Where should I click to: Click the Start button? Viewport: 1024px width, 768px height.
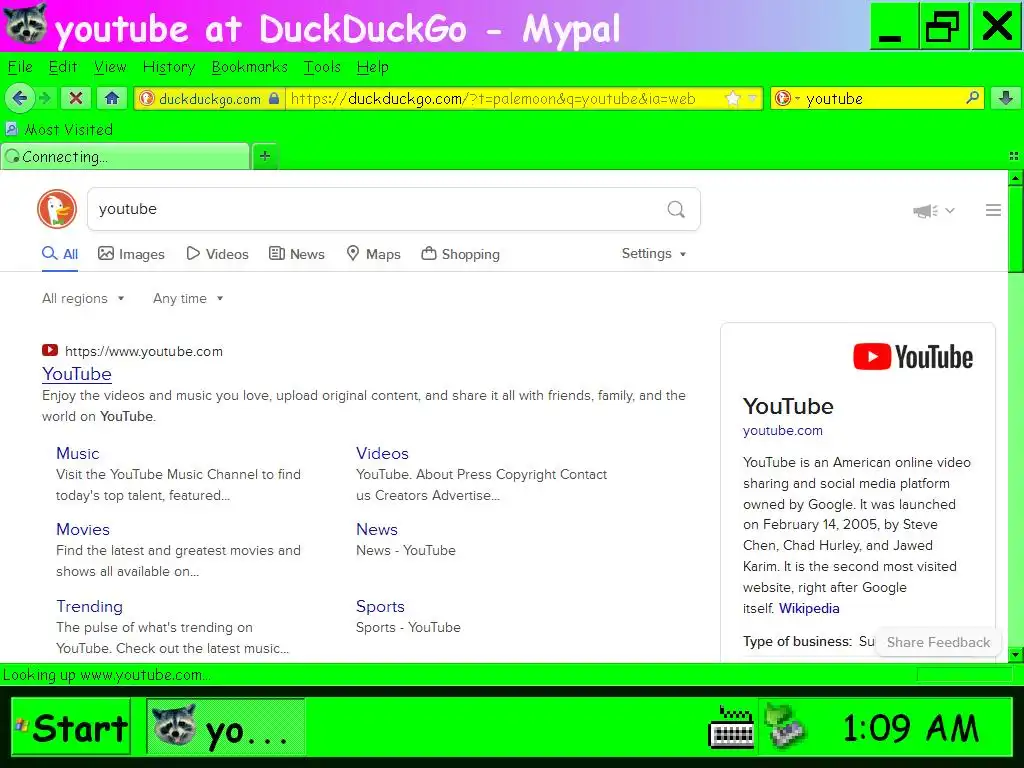71,727
